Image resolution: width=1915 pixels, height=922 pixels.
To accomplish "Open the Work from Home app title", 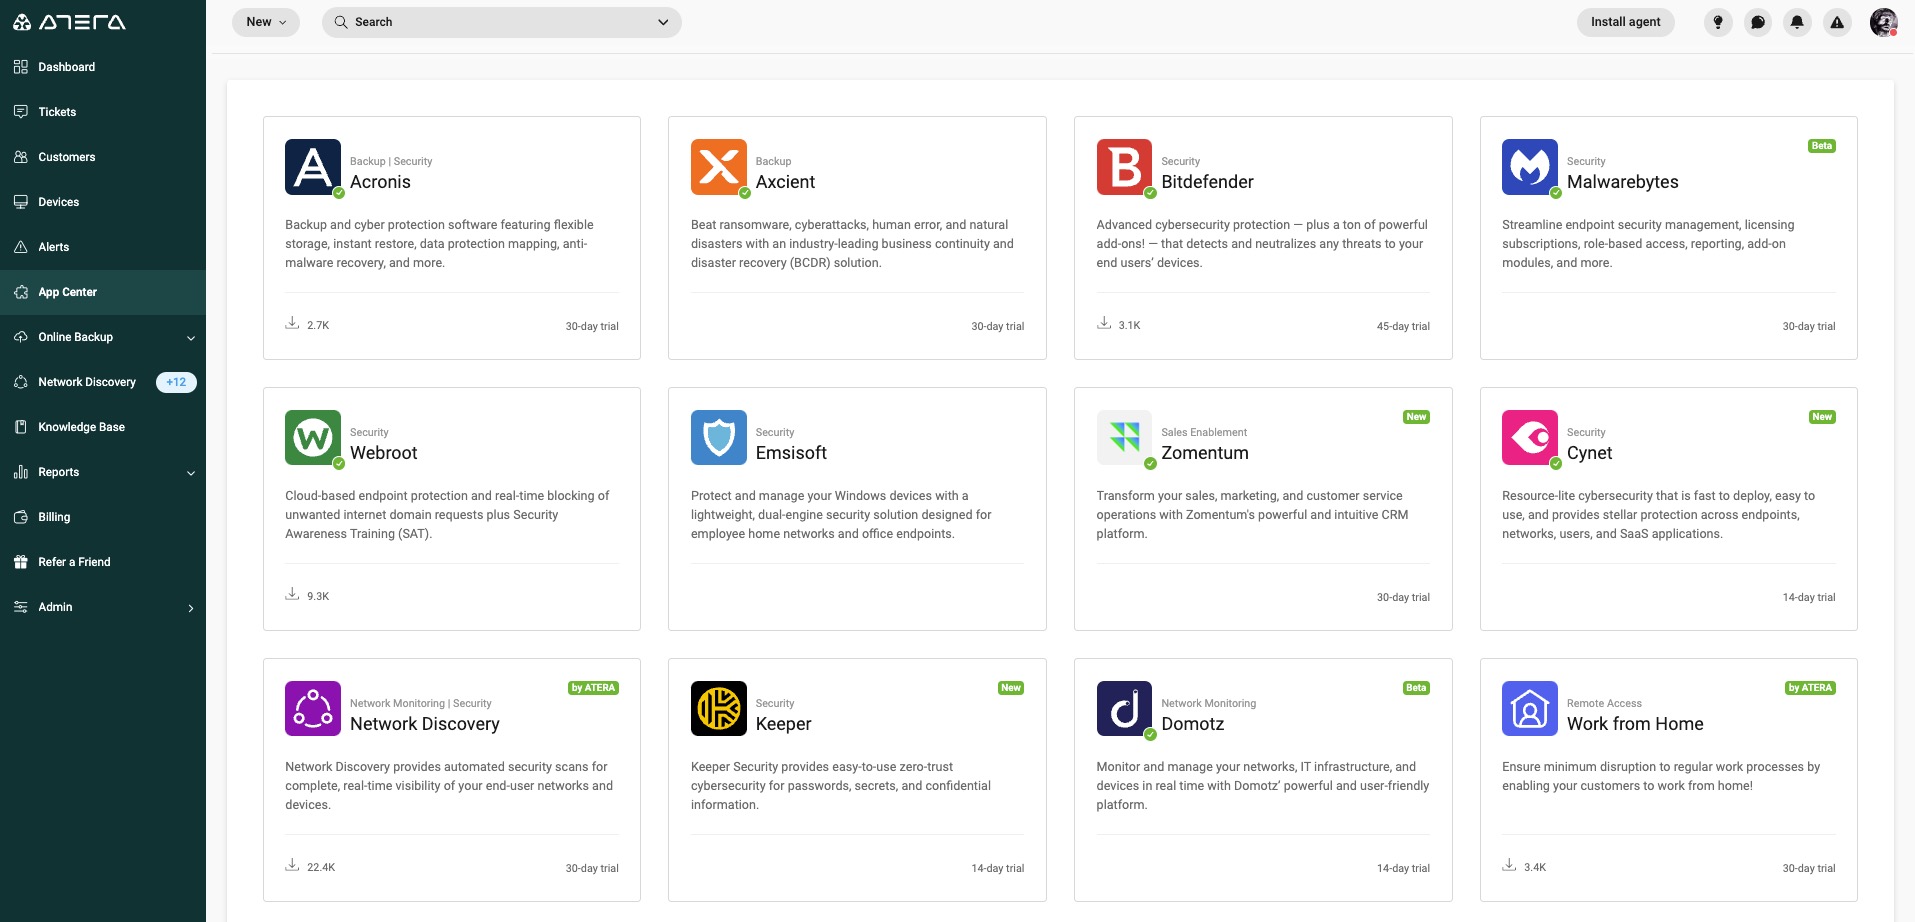I will click(1635, 724).
